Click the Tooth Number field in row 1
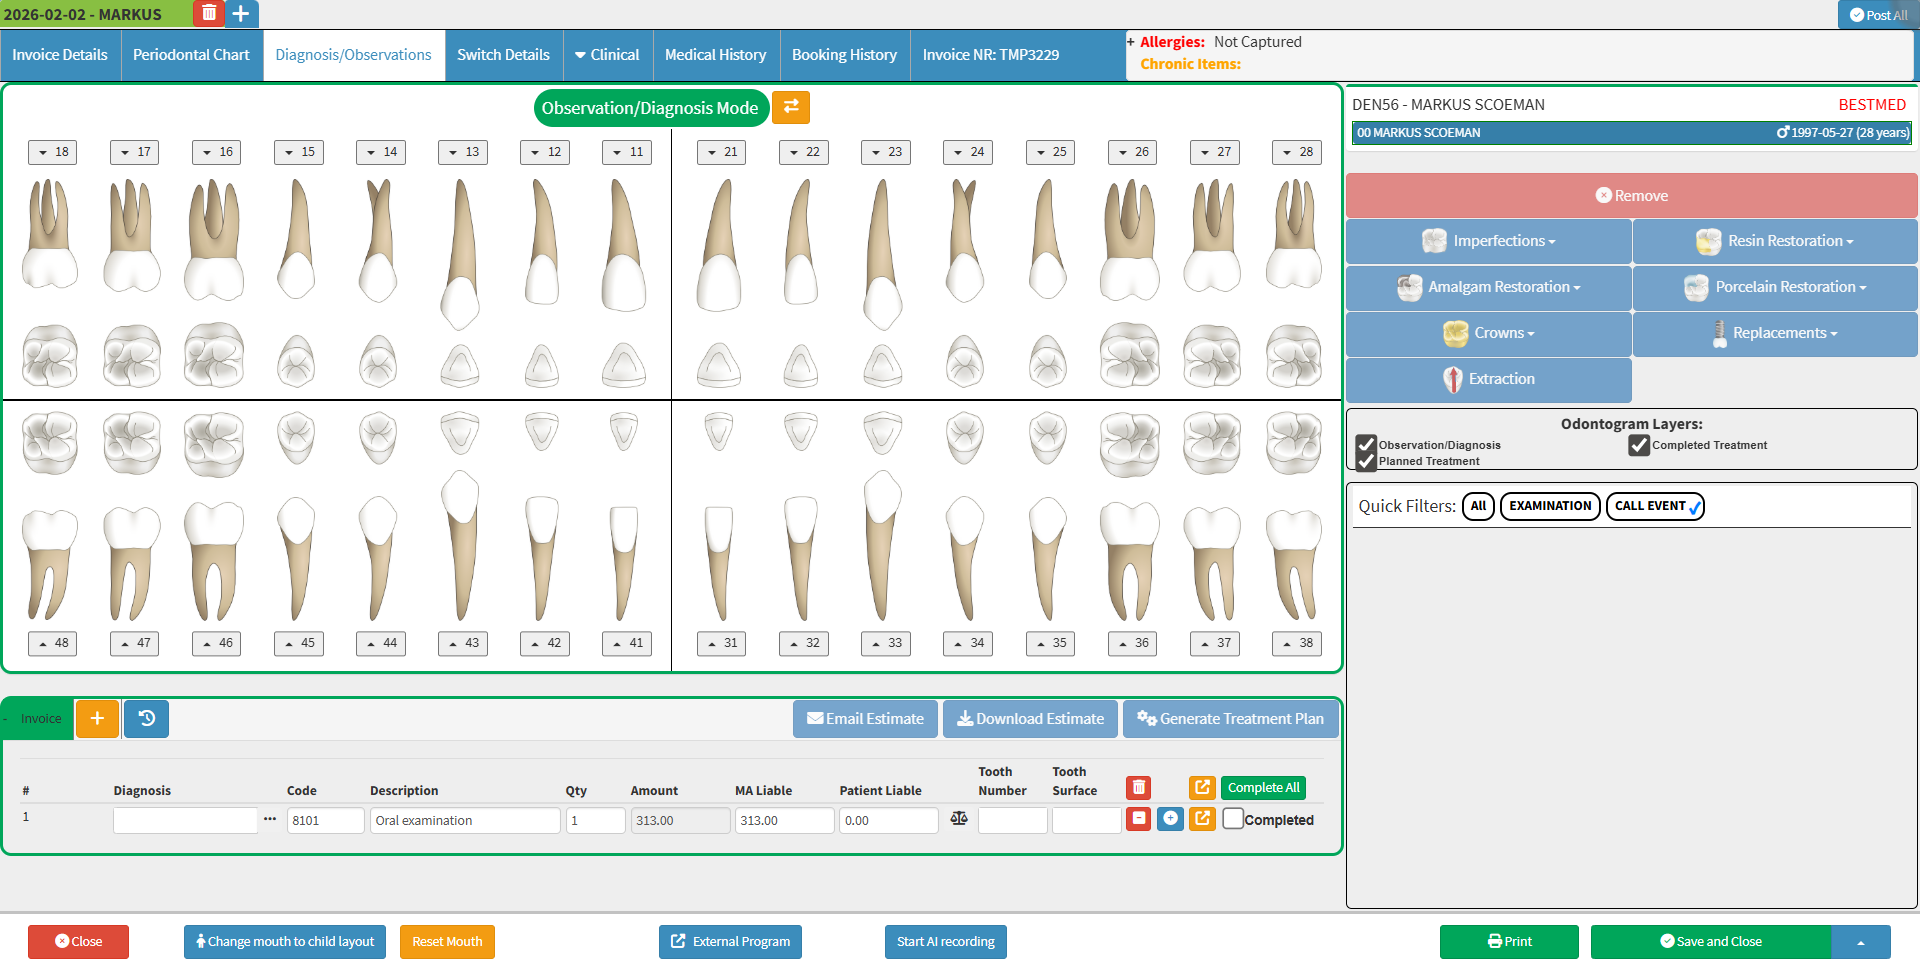The height and width of the screenshot is (969, 1920). [1012, 820]
